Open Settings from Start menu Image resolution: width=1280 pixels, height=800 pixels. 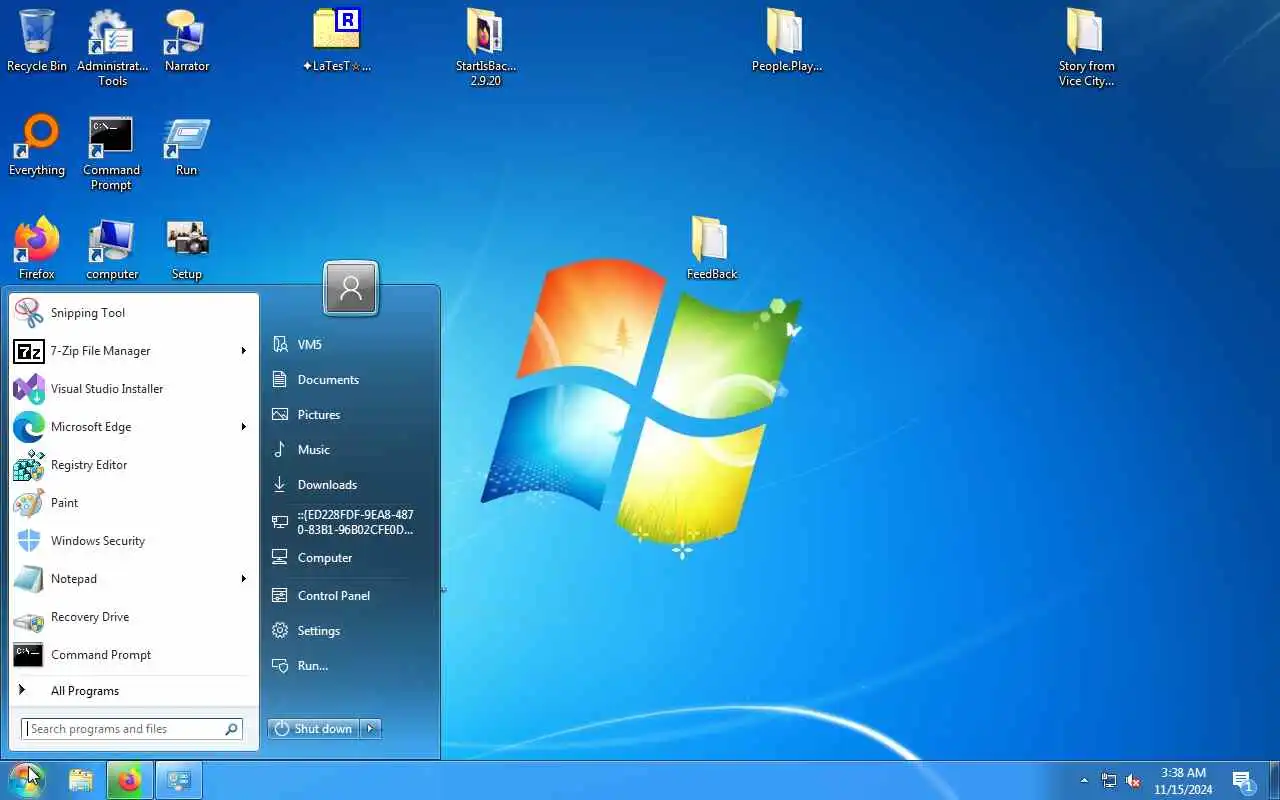click(350, 631)
